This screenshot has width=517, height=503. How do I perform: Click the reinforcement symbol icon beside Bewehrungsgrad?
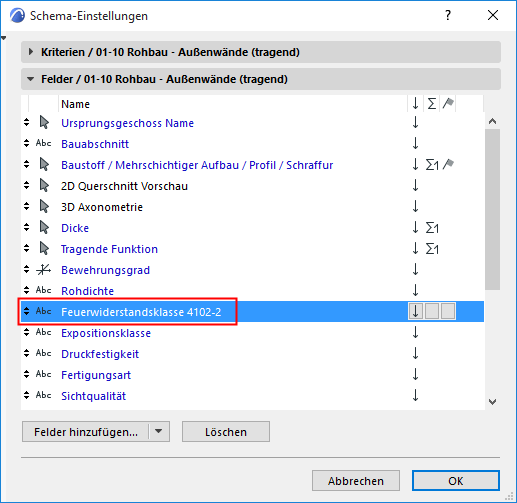(43, 269)
